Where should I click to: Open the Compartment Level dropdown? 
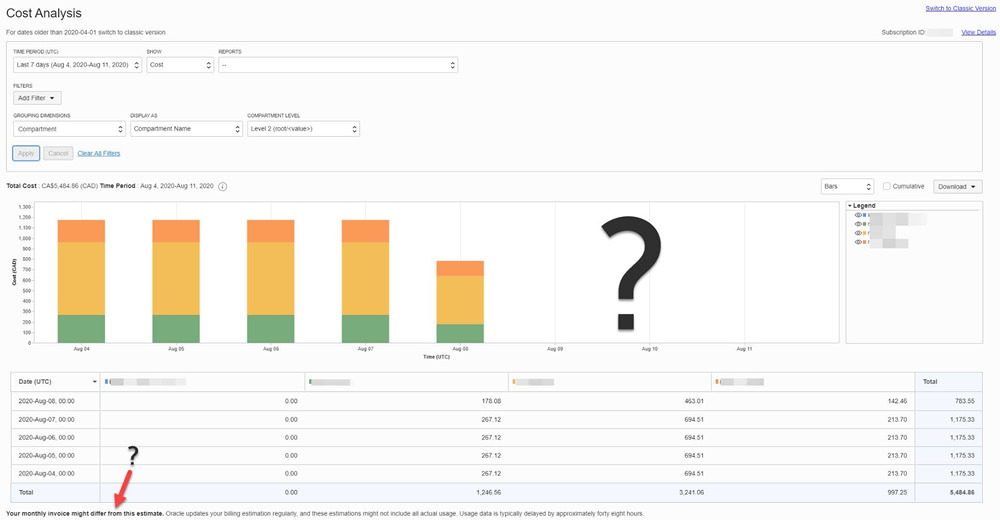[303, 129]
